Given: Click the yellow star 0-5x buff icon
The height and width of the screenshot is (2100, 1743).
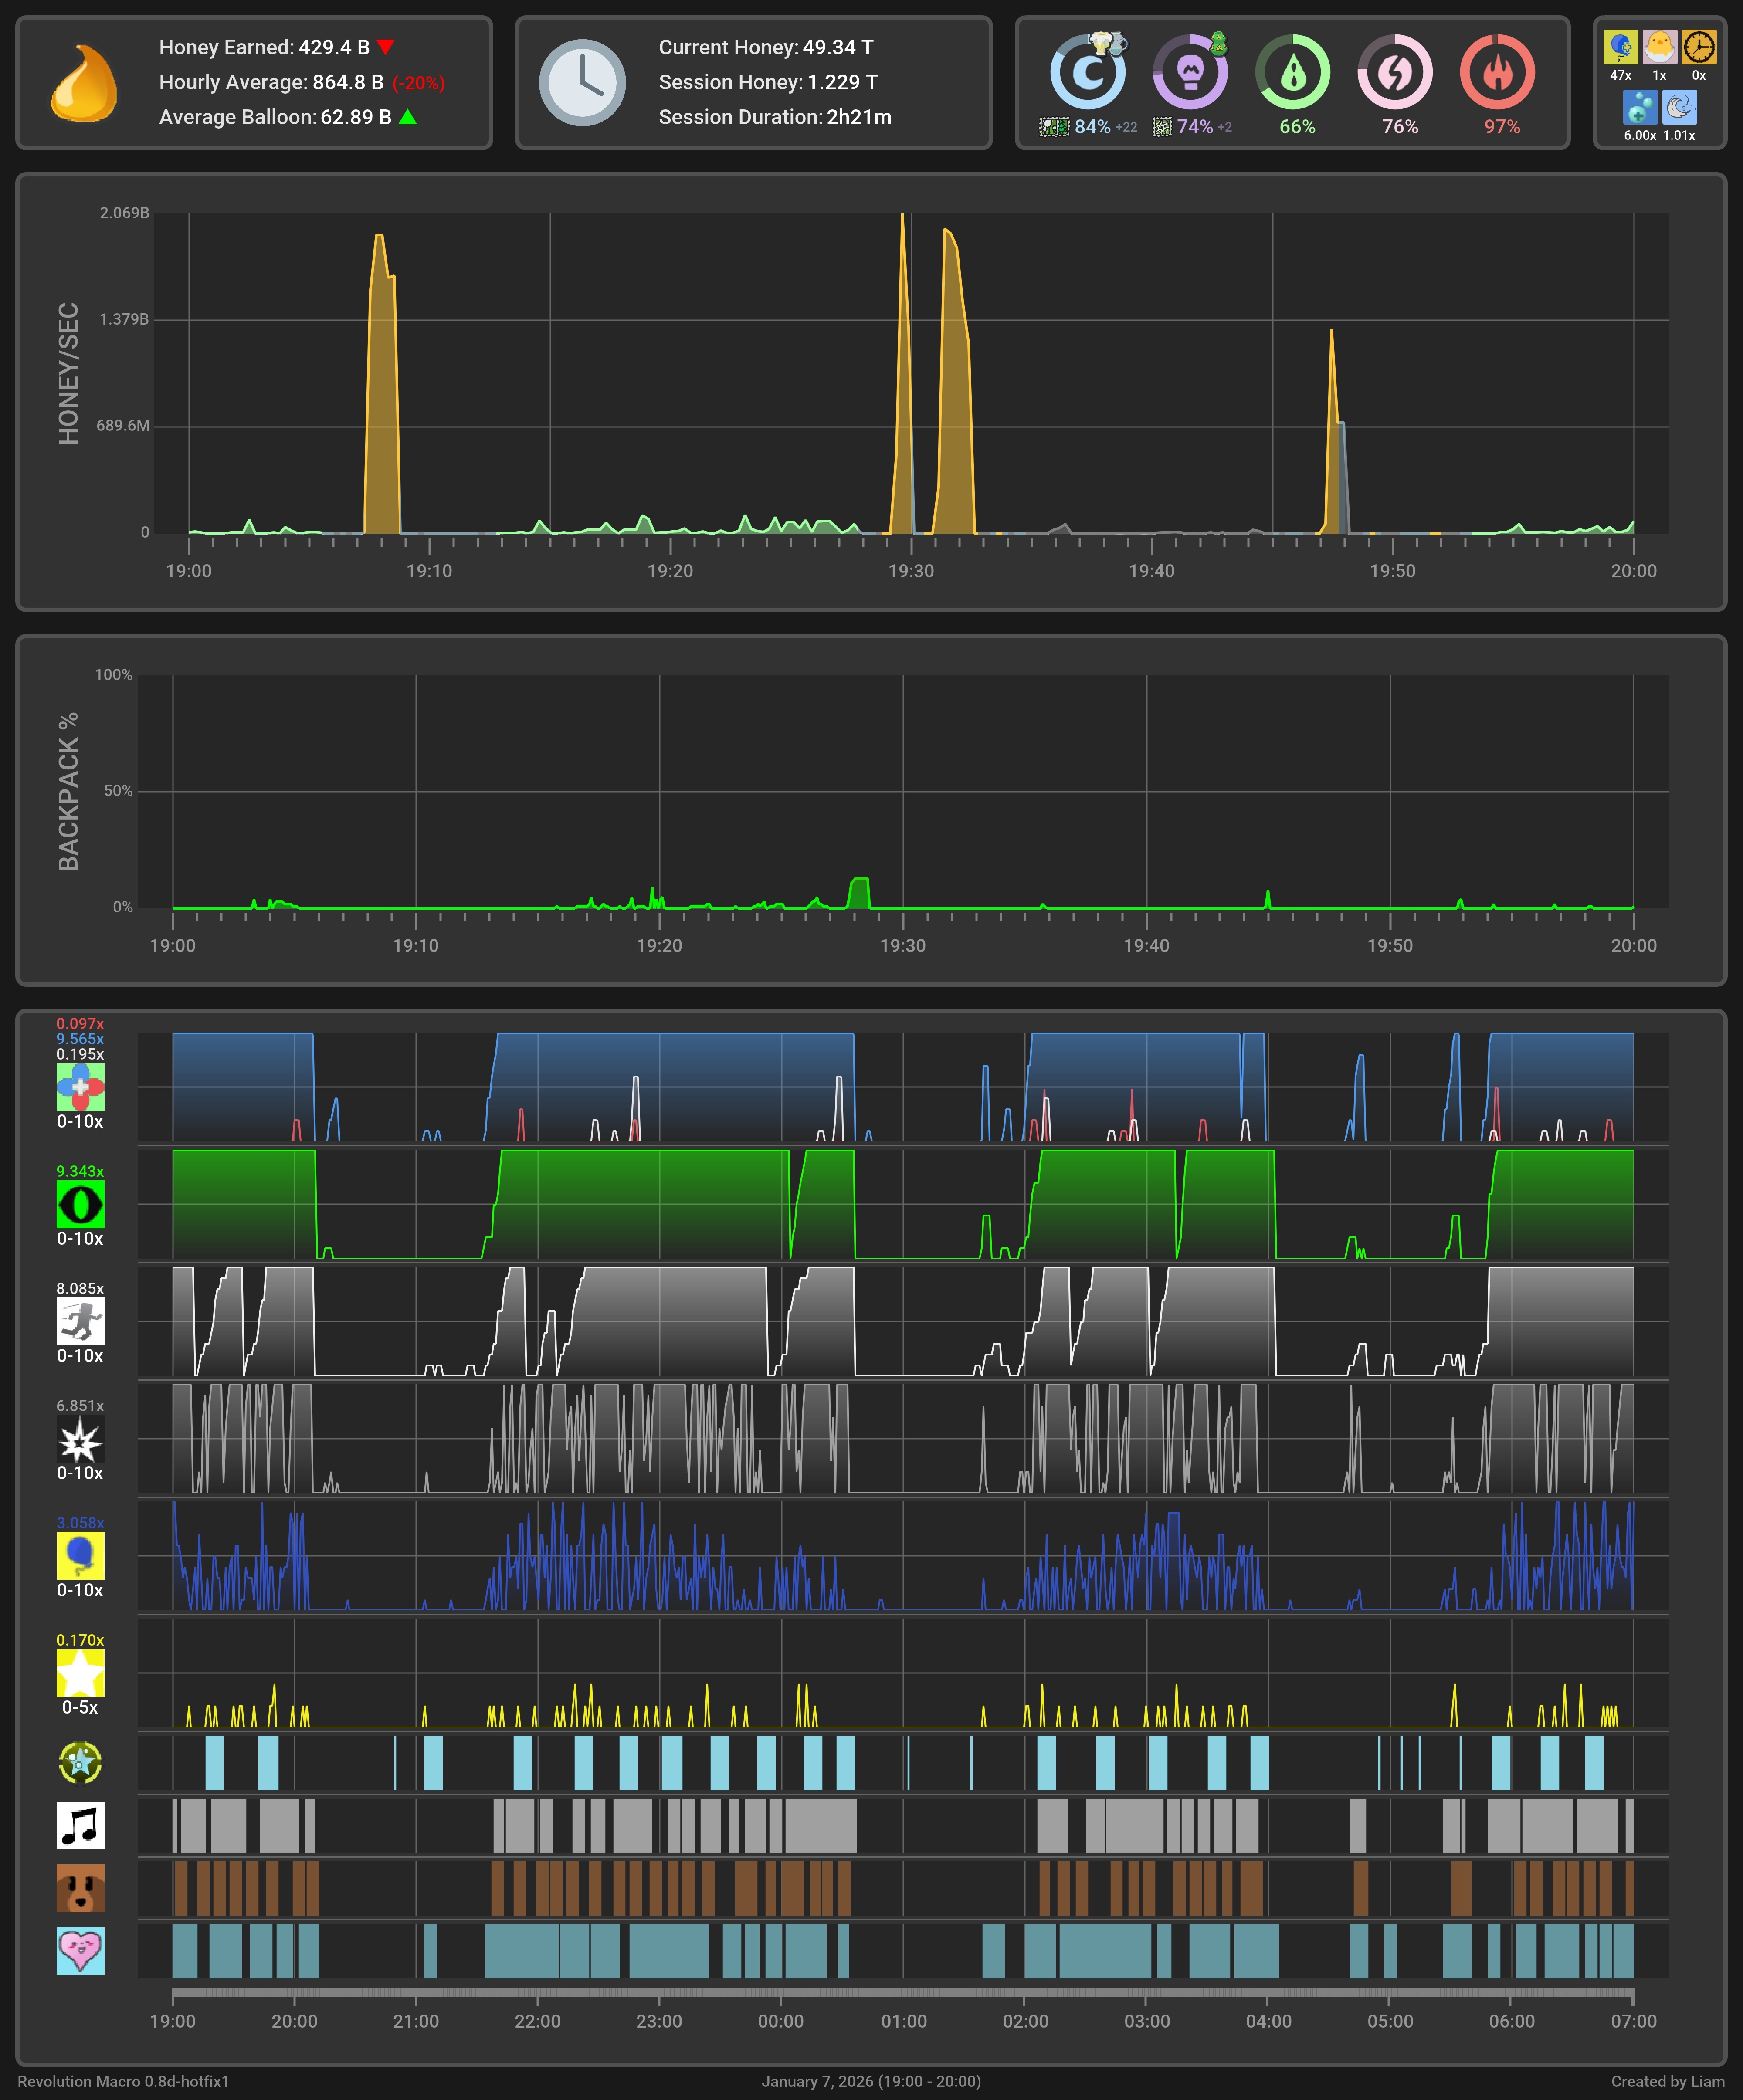Looking at the screenshot, I should [80, 1673].
